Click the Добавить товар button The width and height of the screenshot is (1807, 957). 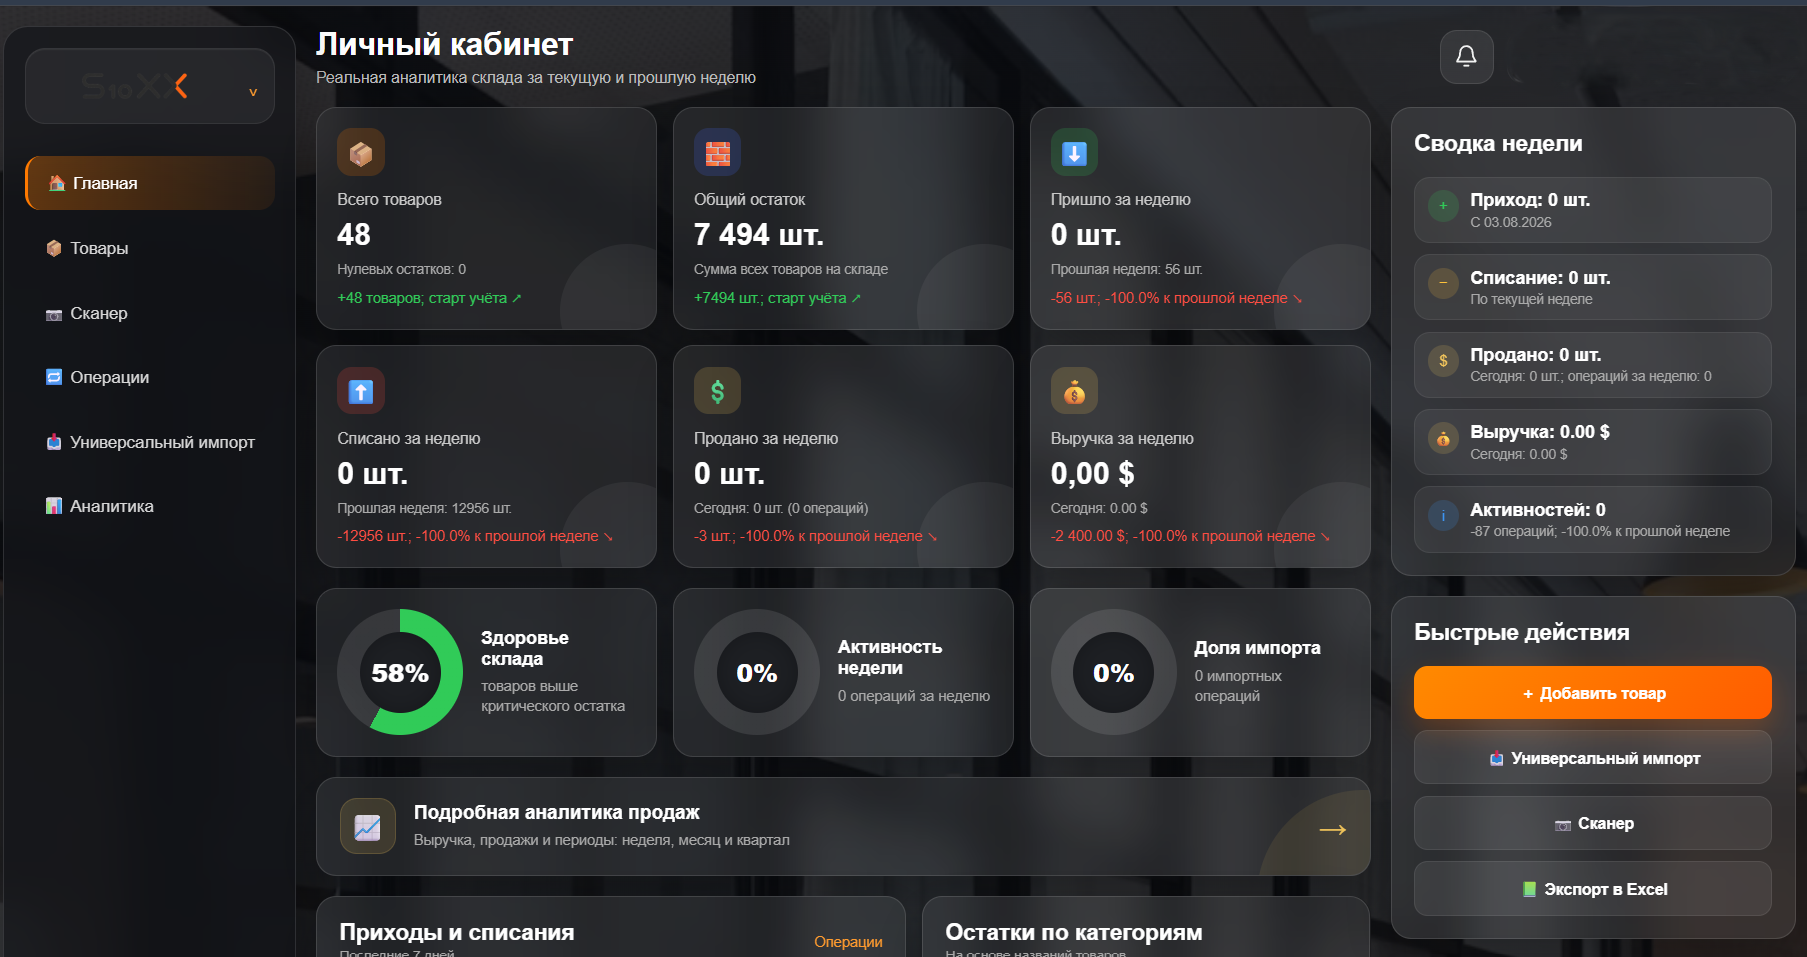click(1592, 693)
